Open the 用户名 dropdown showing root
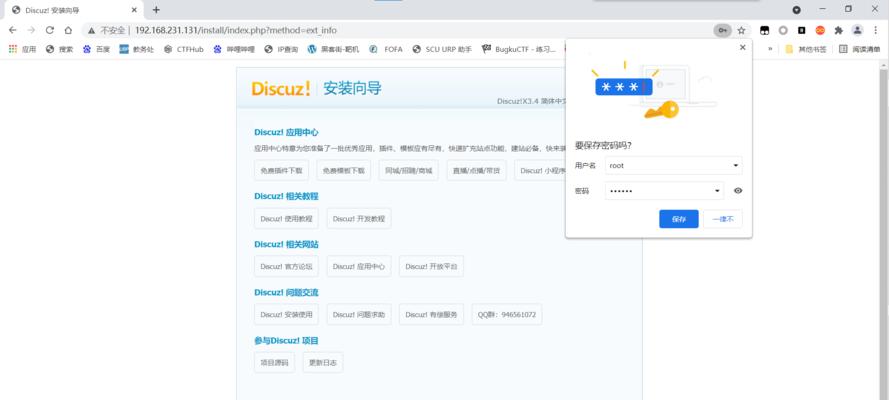The height and width of the screenshot is (400, 889). click(674, 165)
